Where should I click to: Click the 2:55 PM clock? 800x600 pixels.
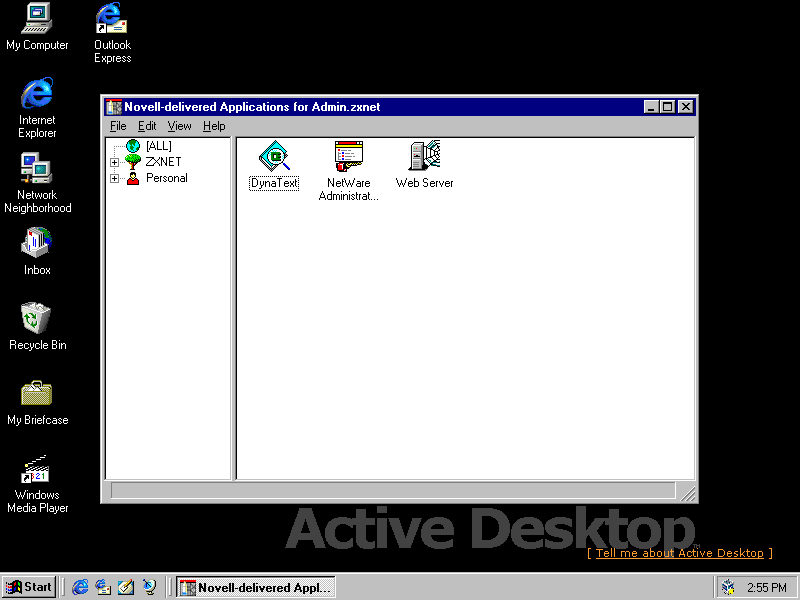pos(767,588)
